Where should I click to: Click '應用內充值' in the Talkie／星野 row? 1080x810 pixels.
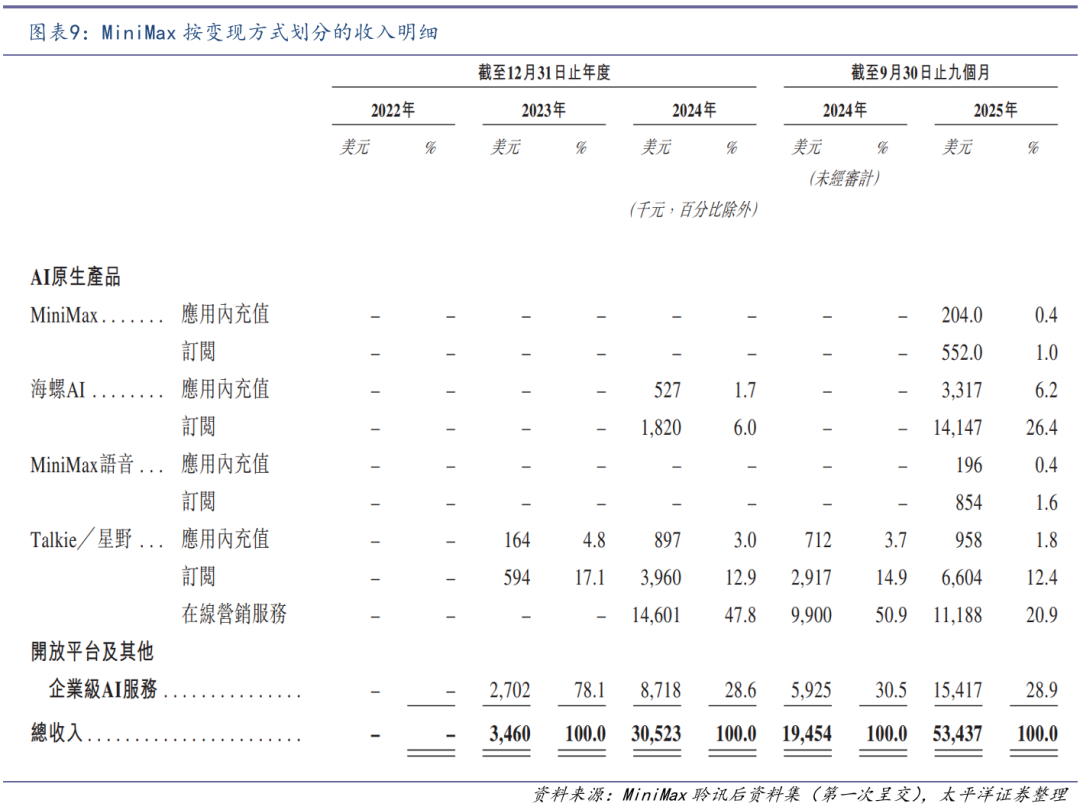[225, 539]
